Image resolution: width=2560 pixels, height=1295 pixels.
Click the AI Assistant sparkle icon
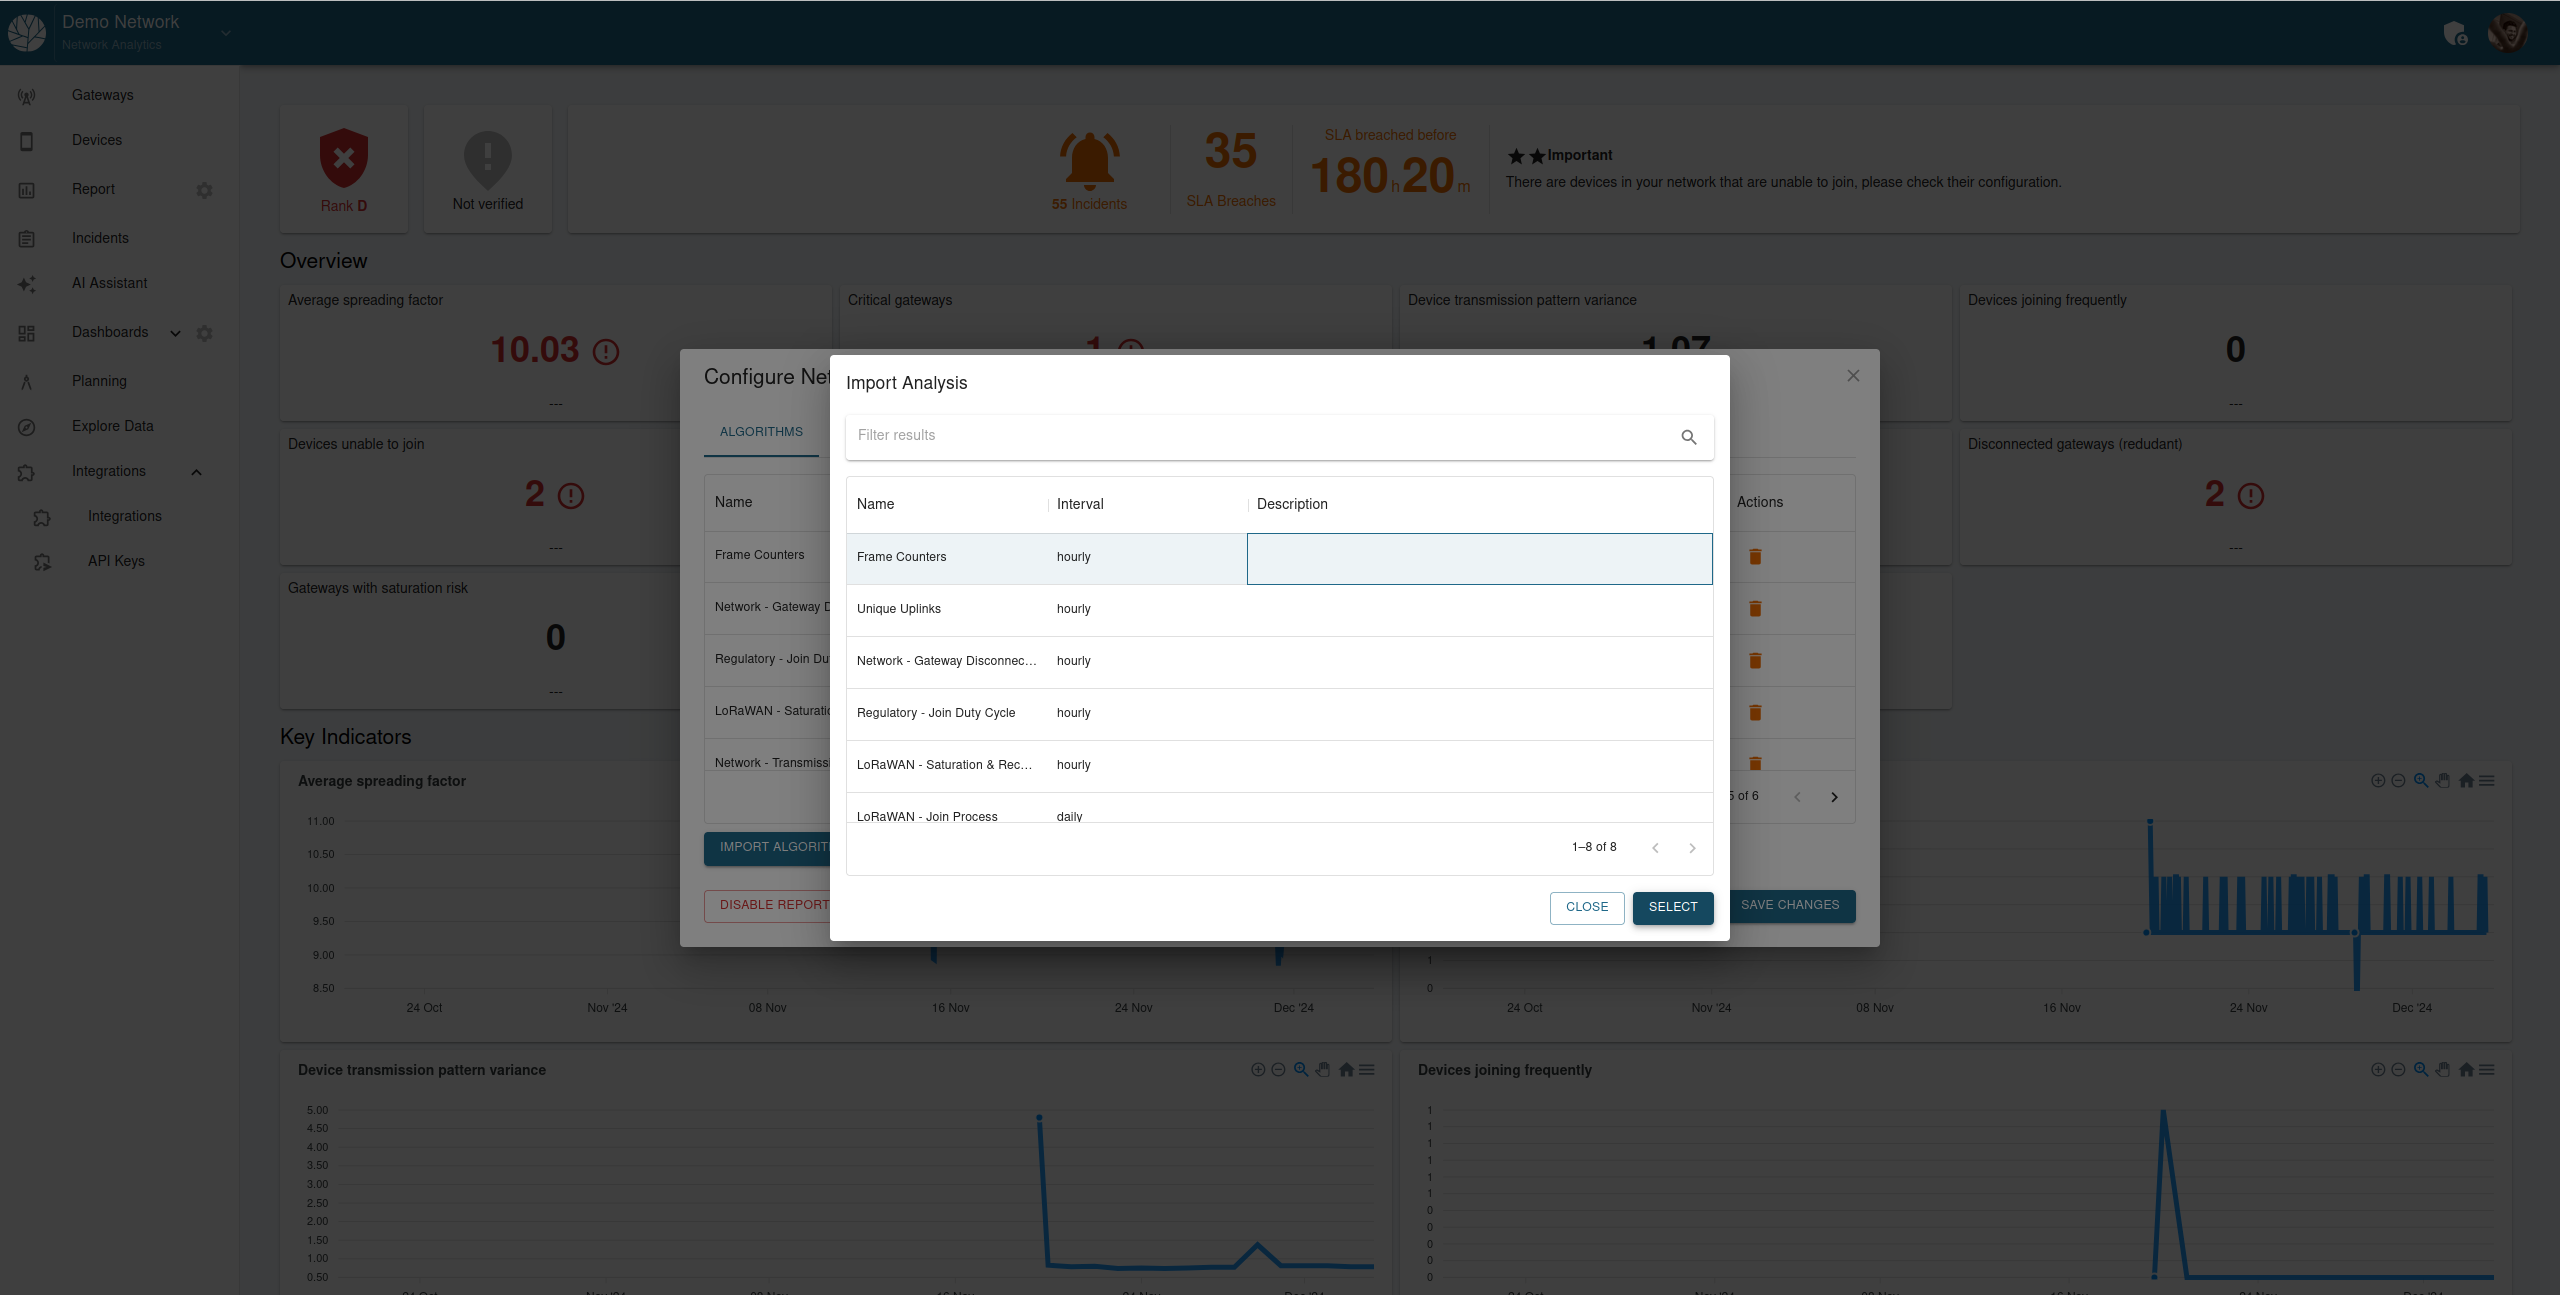[x=27, y=285]
